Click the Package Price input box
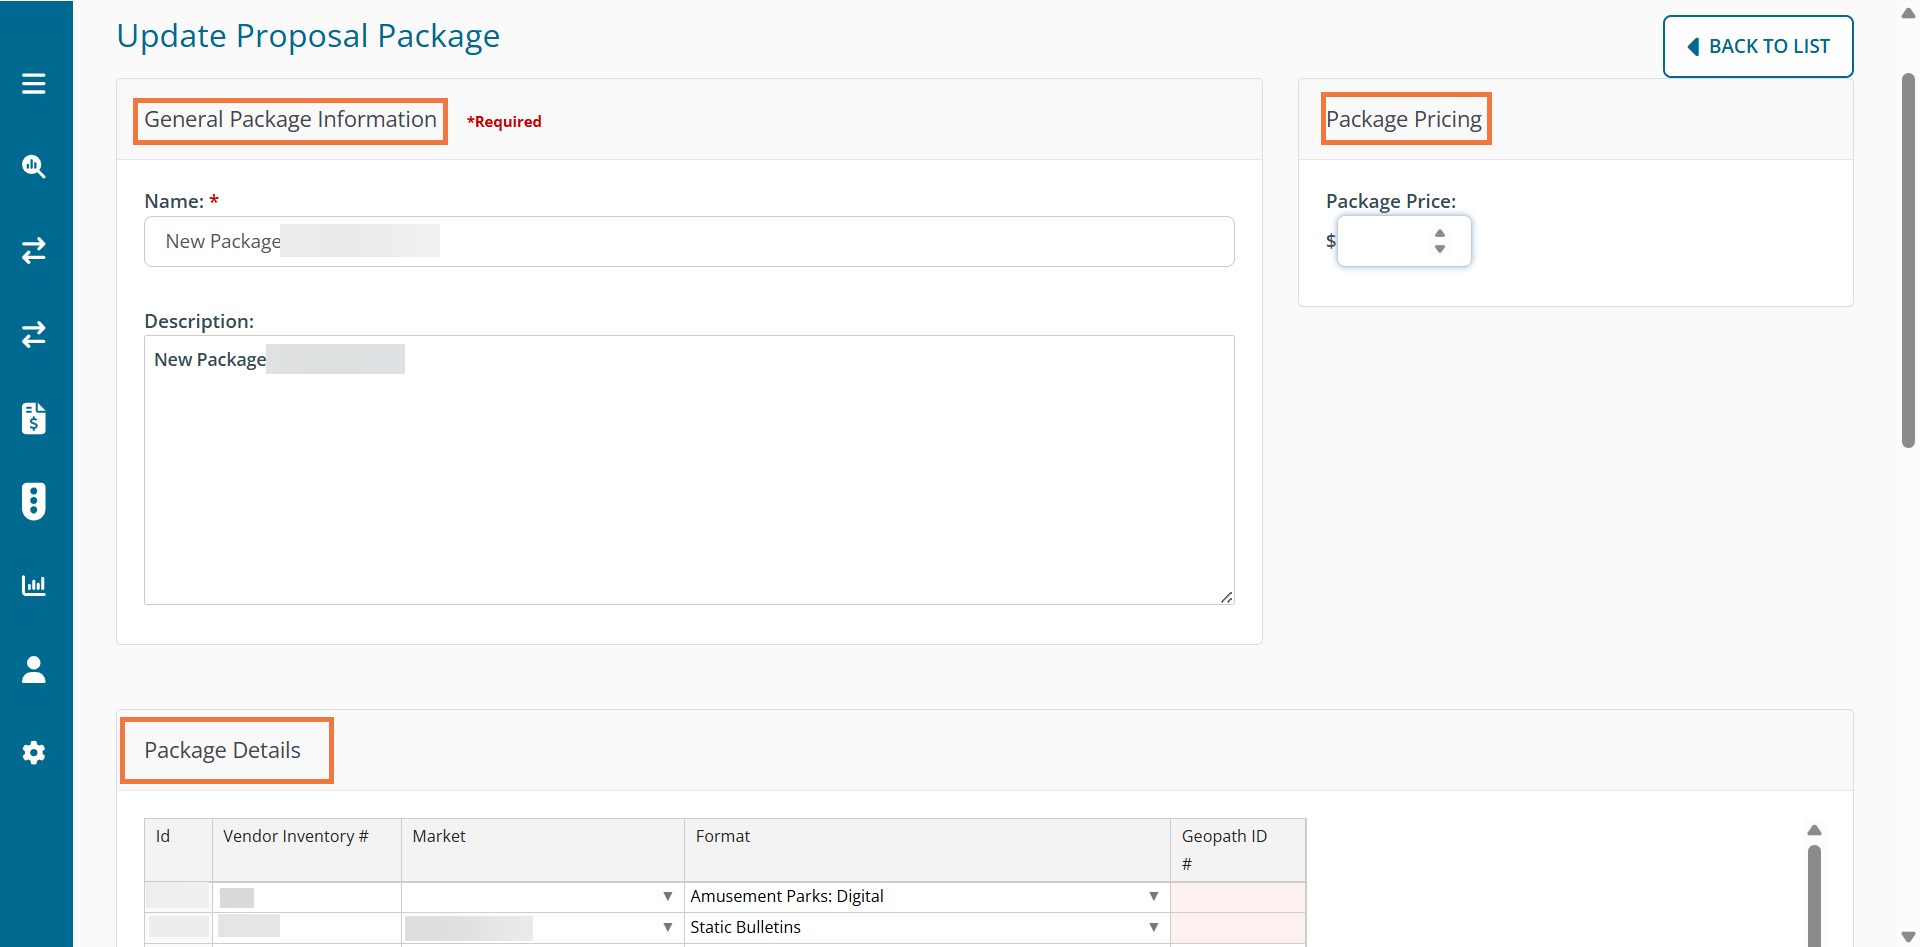The width and height of the screenshot is (1920, 947). [x=1385, y=241]
